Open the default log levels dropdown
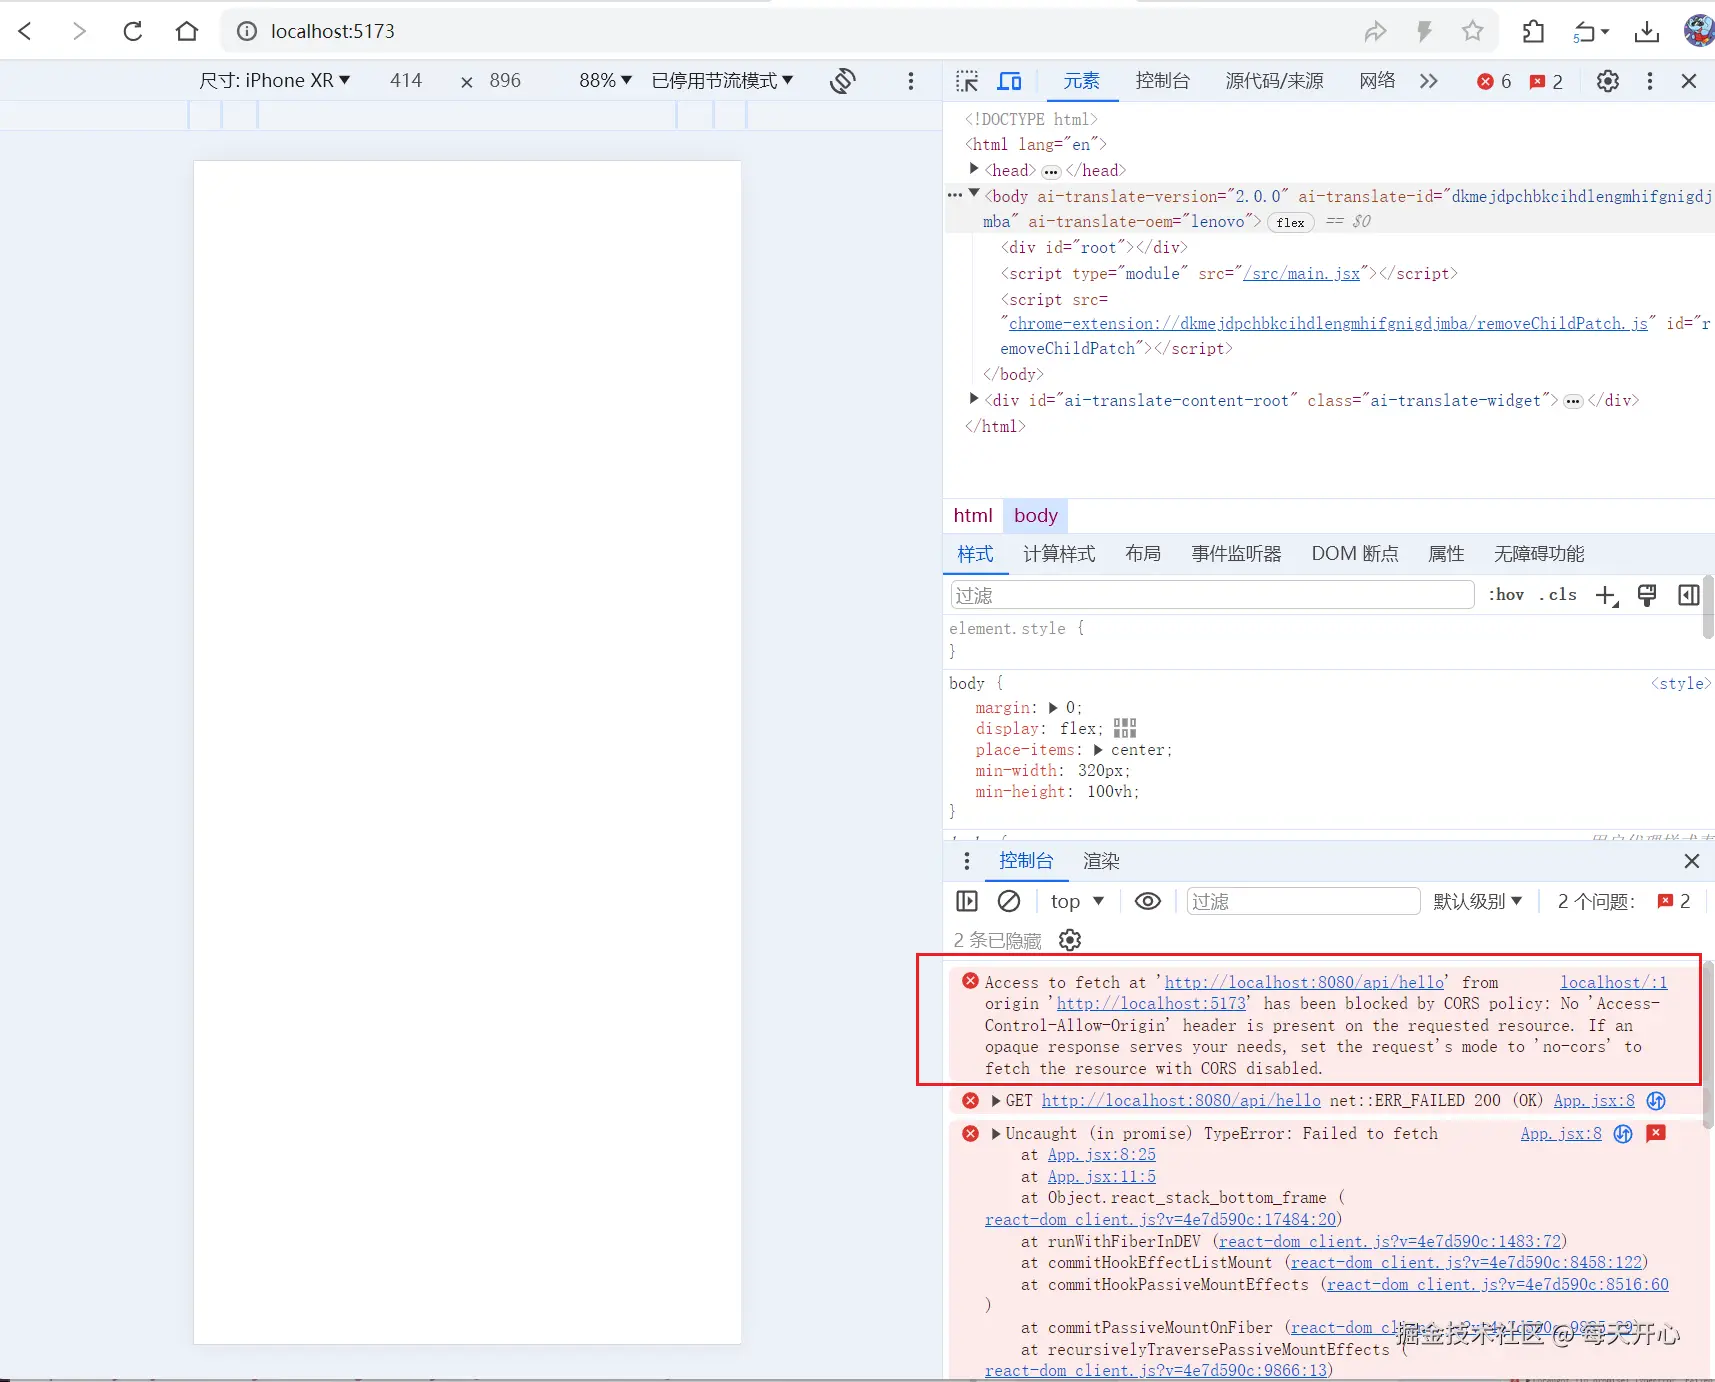The width and height of the screenshot is (1715, 1382). pos(1477,901)
